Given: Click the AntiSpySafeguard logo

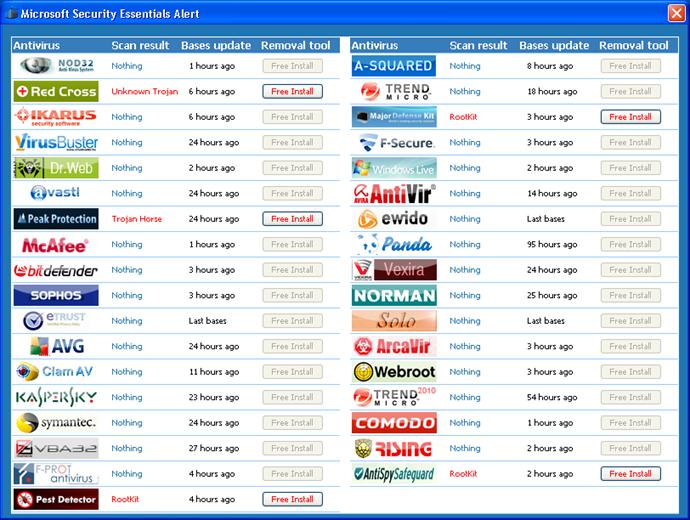Looking at the screenshot, I should [394, 474].
